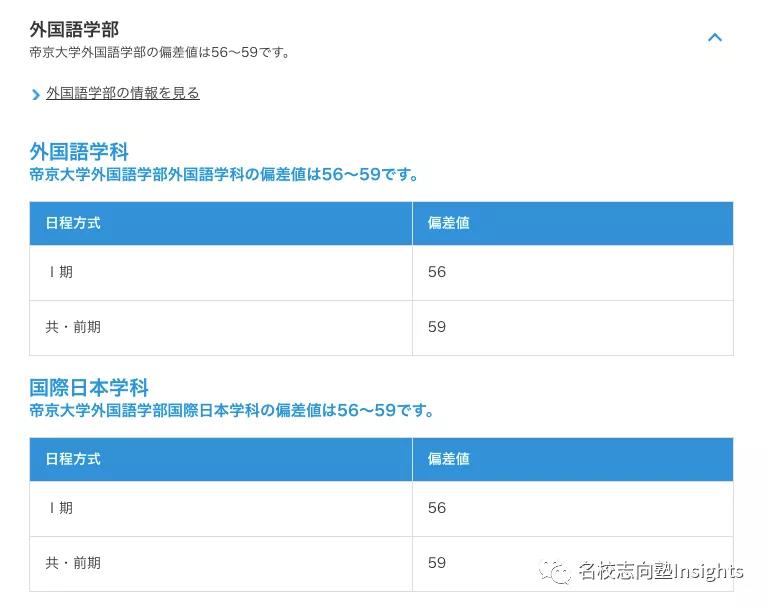The width and height of the screenshot is (768, 606).
Task: Click 日程方式 header in first table
Action: pyautogui.click(x=73, y=223)
